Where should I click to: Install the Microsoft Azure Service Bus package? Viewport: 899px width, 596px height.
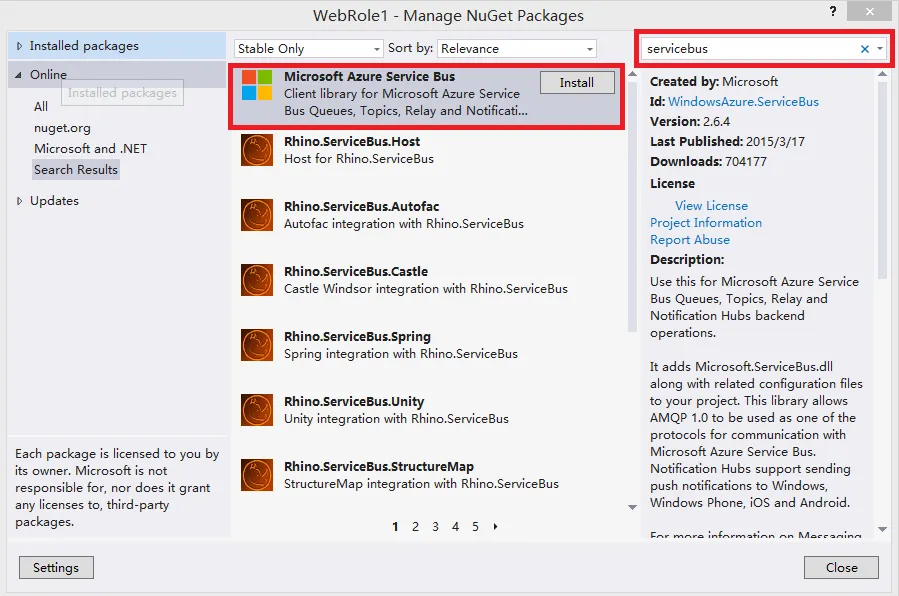[x=577, y=83]
